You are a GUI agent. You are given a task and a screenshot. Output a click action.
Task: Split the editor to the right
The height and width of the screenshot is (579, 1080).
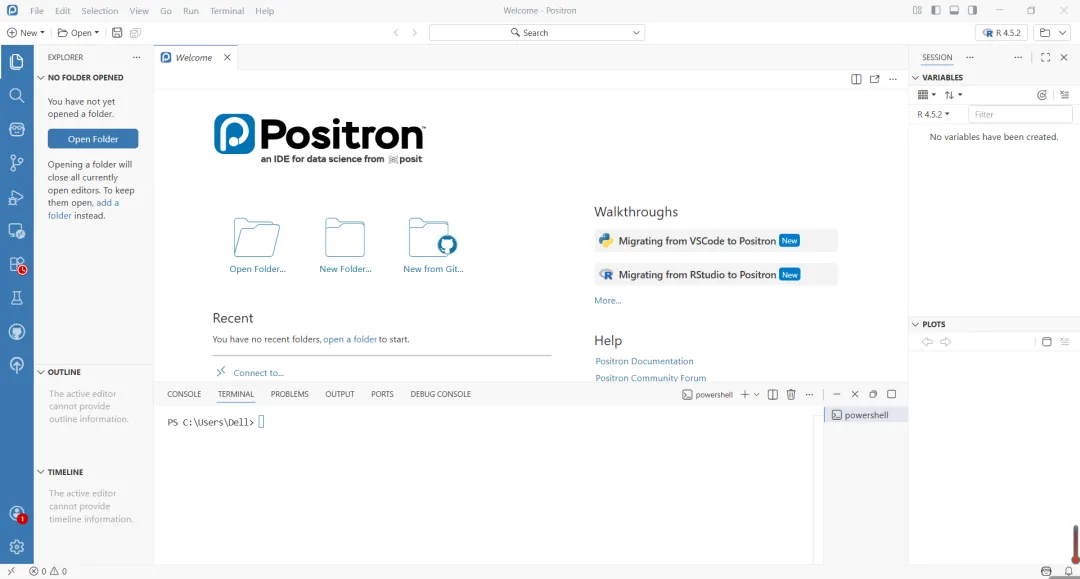pyautogui.click(x=856, y=79)
